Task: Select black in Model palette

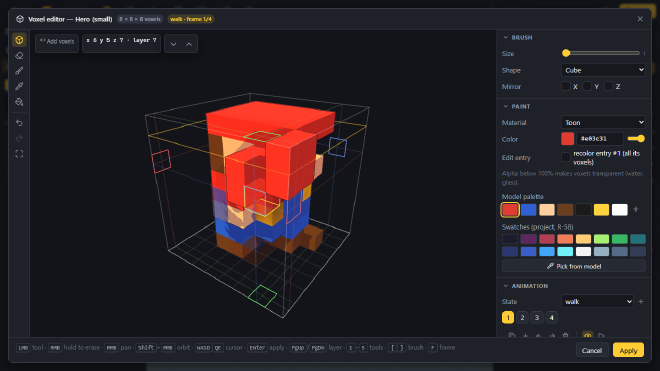Action: (x=583, y=209)
